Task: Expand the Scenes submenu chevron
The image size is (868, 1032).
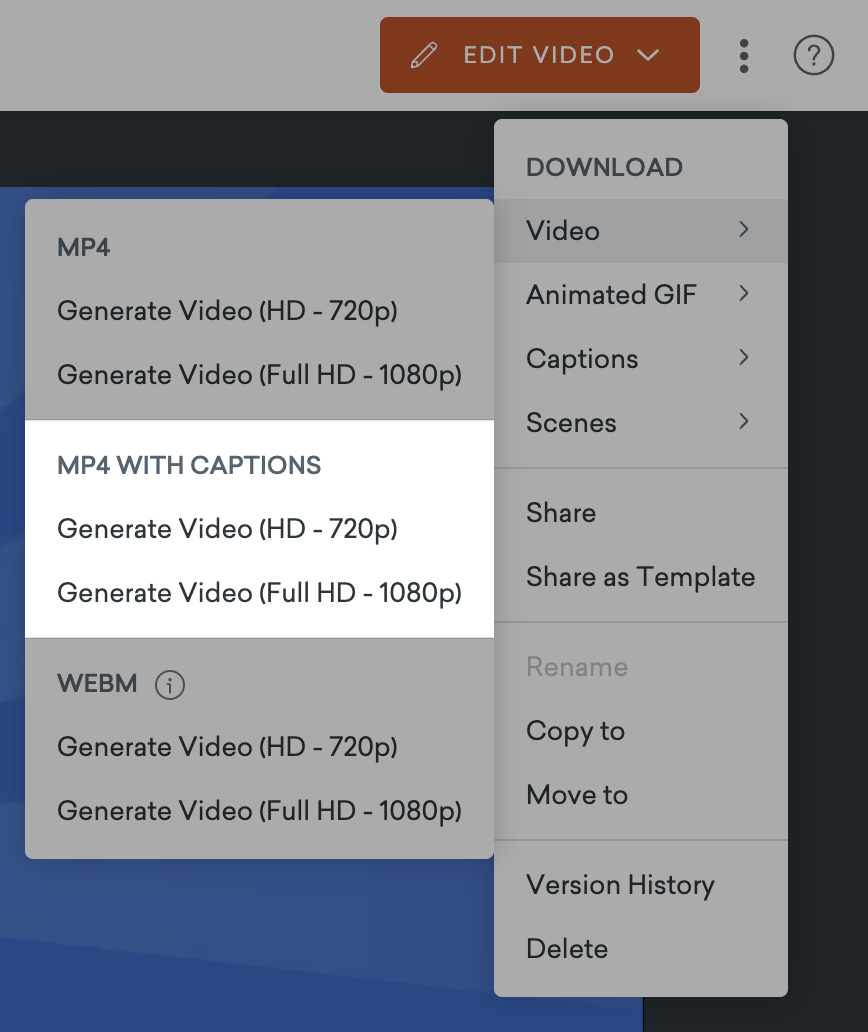Action: (744, 421)
